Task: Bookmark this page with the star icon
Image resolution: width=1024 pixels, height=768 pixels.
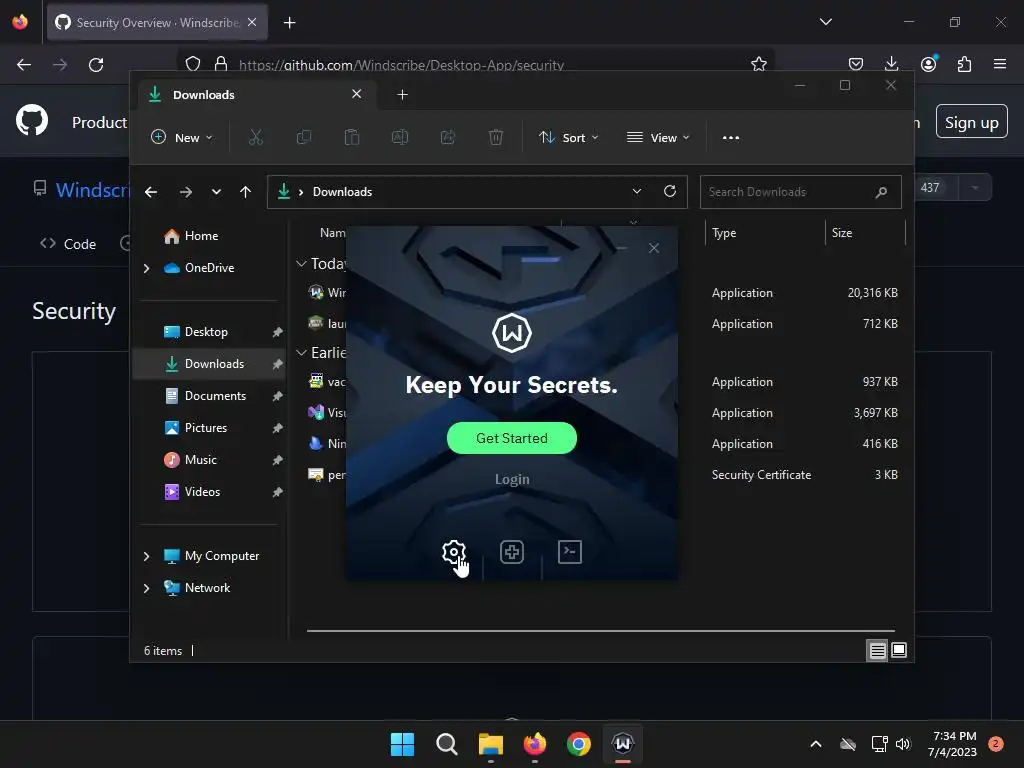Action: tap(758, 64)
